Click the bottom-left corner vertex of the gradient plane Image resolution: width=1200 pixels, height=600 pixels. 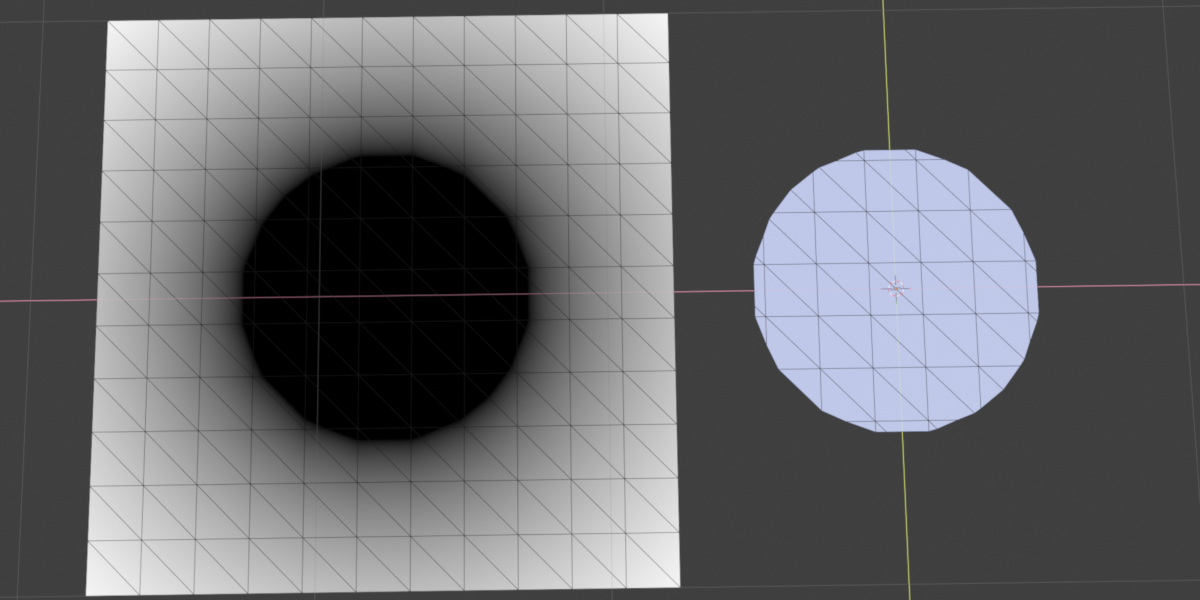coord(86,595)
